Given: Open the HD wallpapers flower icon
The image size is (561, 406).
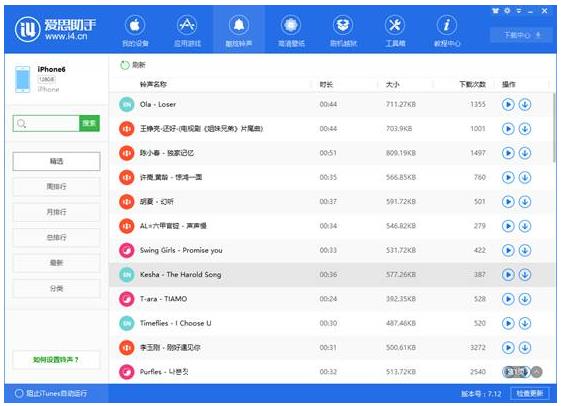Looking at the screenshot, I should [291, 25].
